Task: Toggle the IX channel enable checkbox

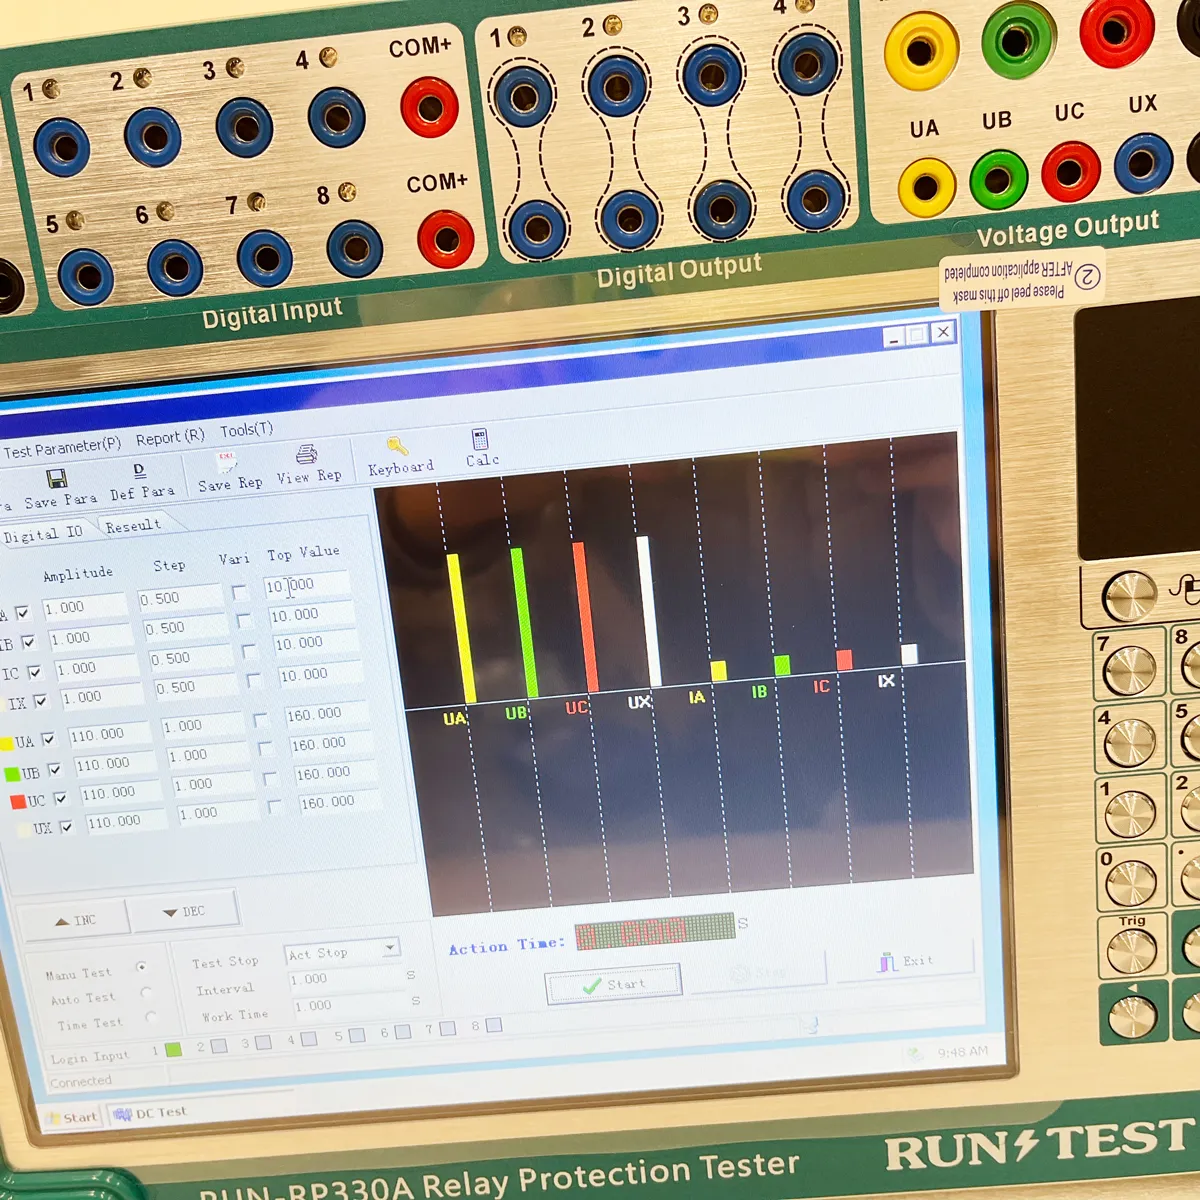Action: pyautogui.click(x=40, y=701)
